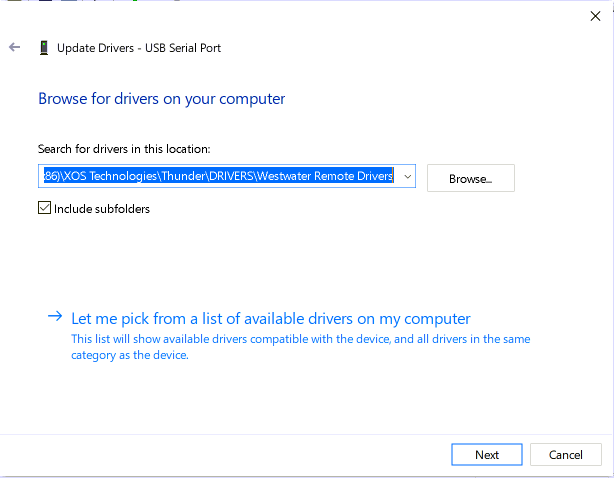Screen dimensions: 614x478
Task: Expand the driver location dropdown arrow
Action: tap(407, 177)
